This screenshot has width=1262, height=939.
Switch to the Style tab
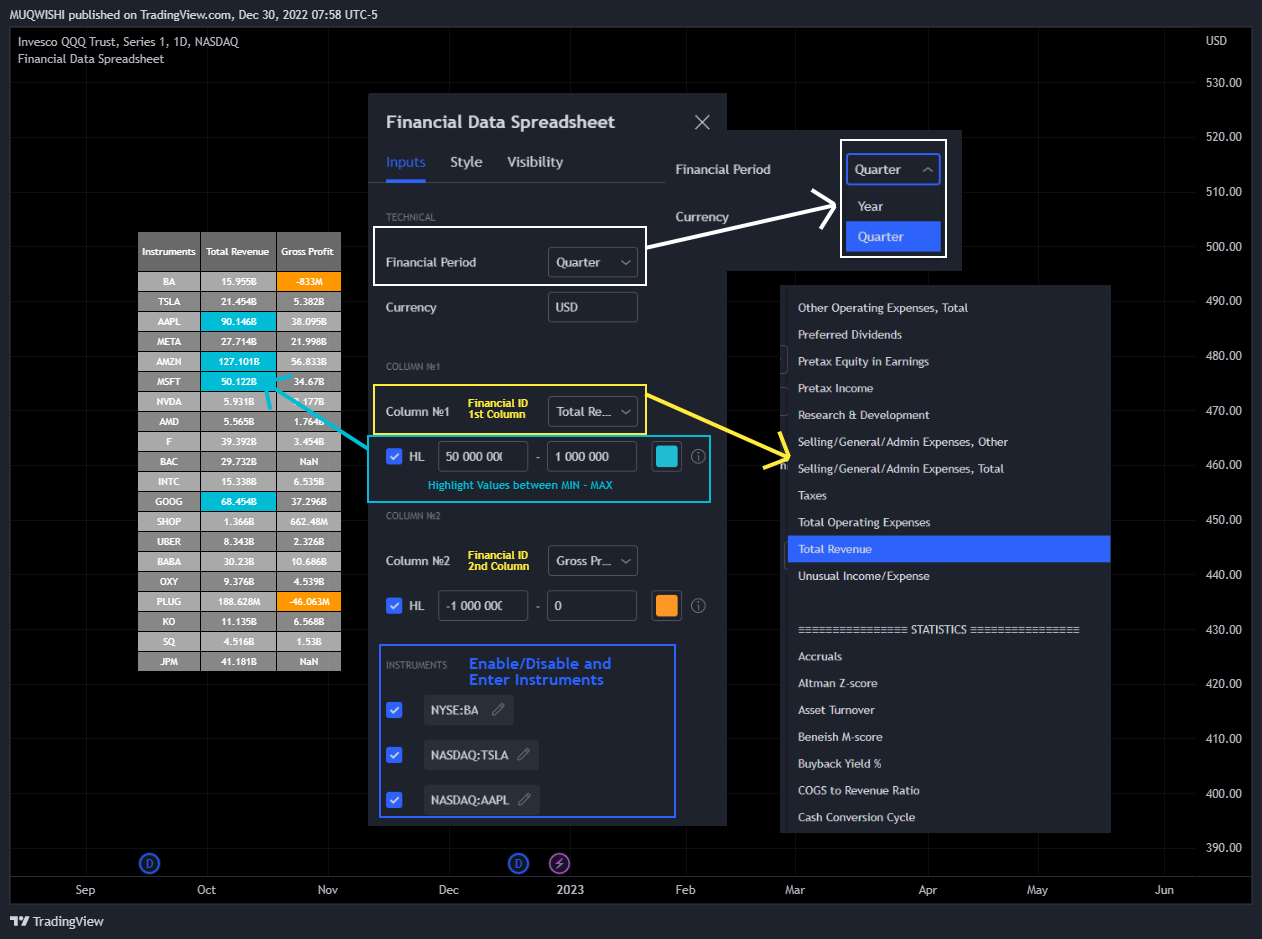pos(466,162)
